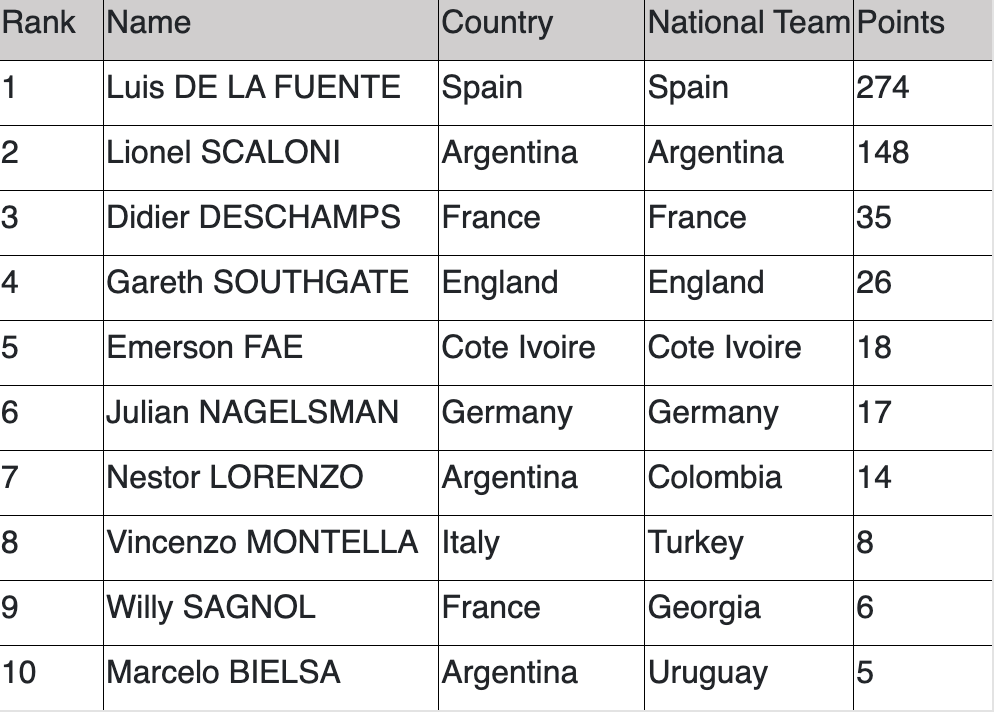Screen dimensions: 1000x716
Task: Click the Turkey national team cell
Action: [749, 549]
